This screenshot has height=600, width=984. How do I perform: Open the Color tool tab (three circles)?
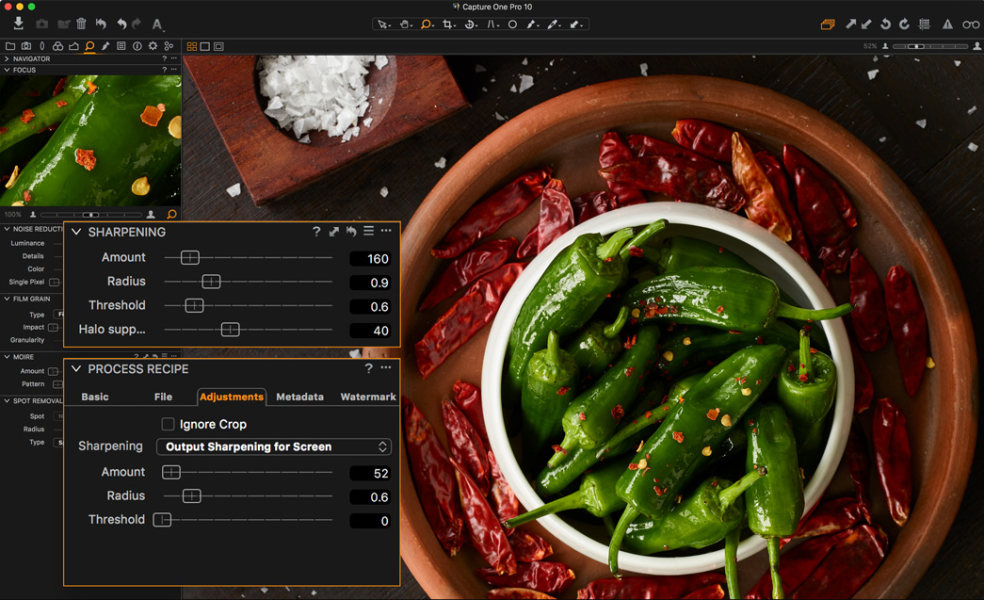58,46
